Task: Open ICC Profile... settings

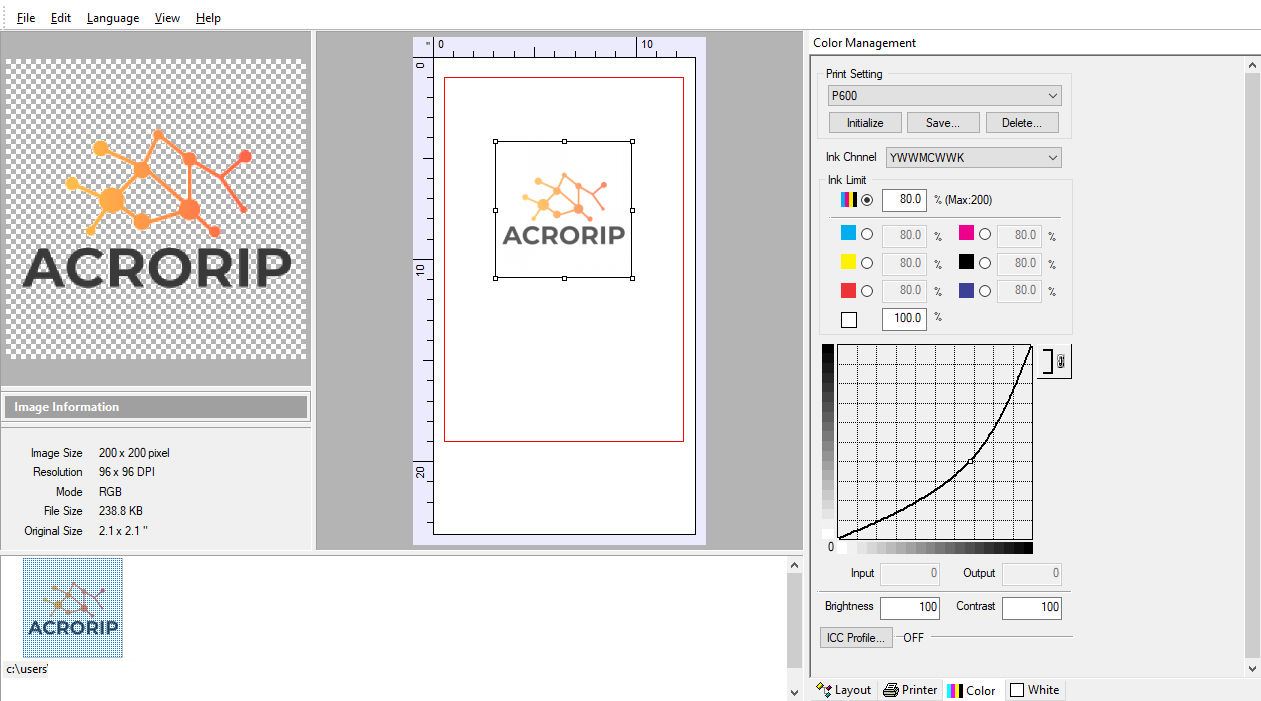Action: click(855, 638)
